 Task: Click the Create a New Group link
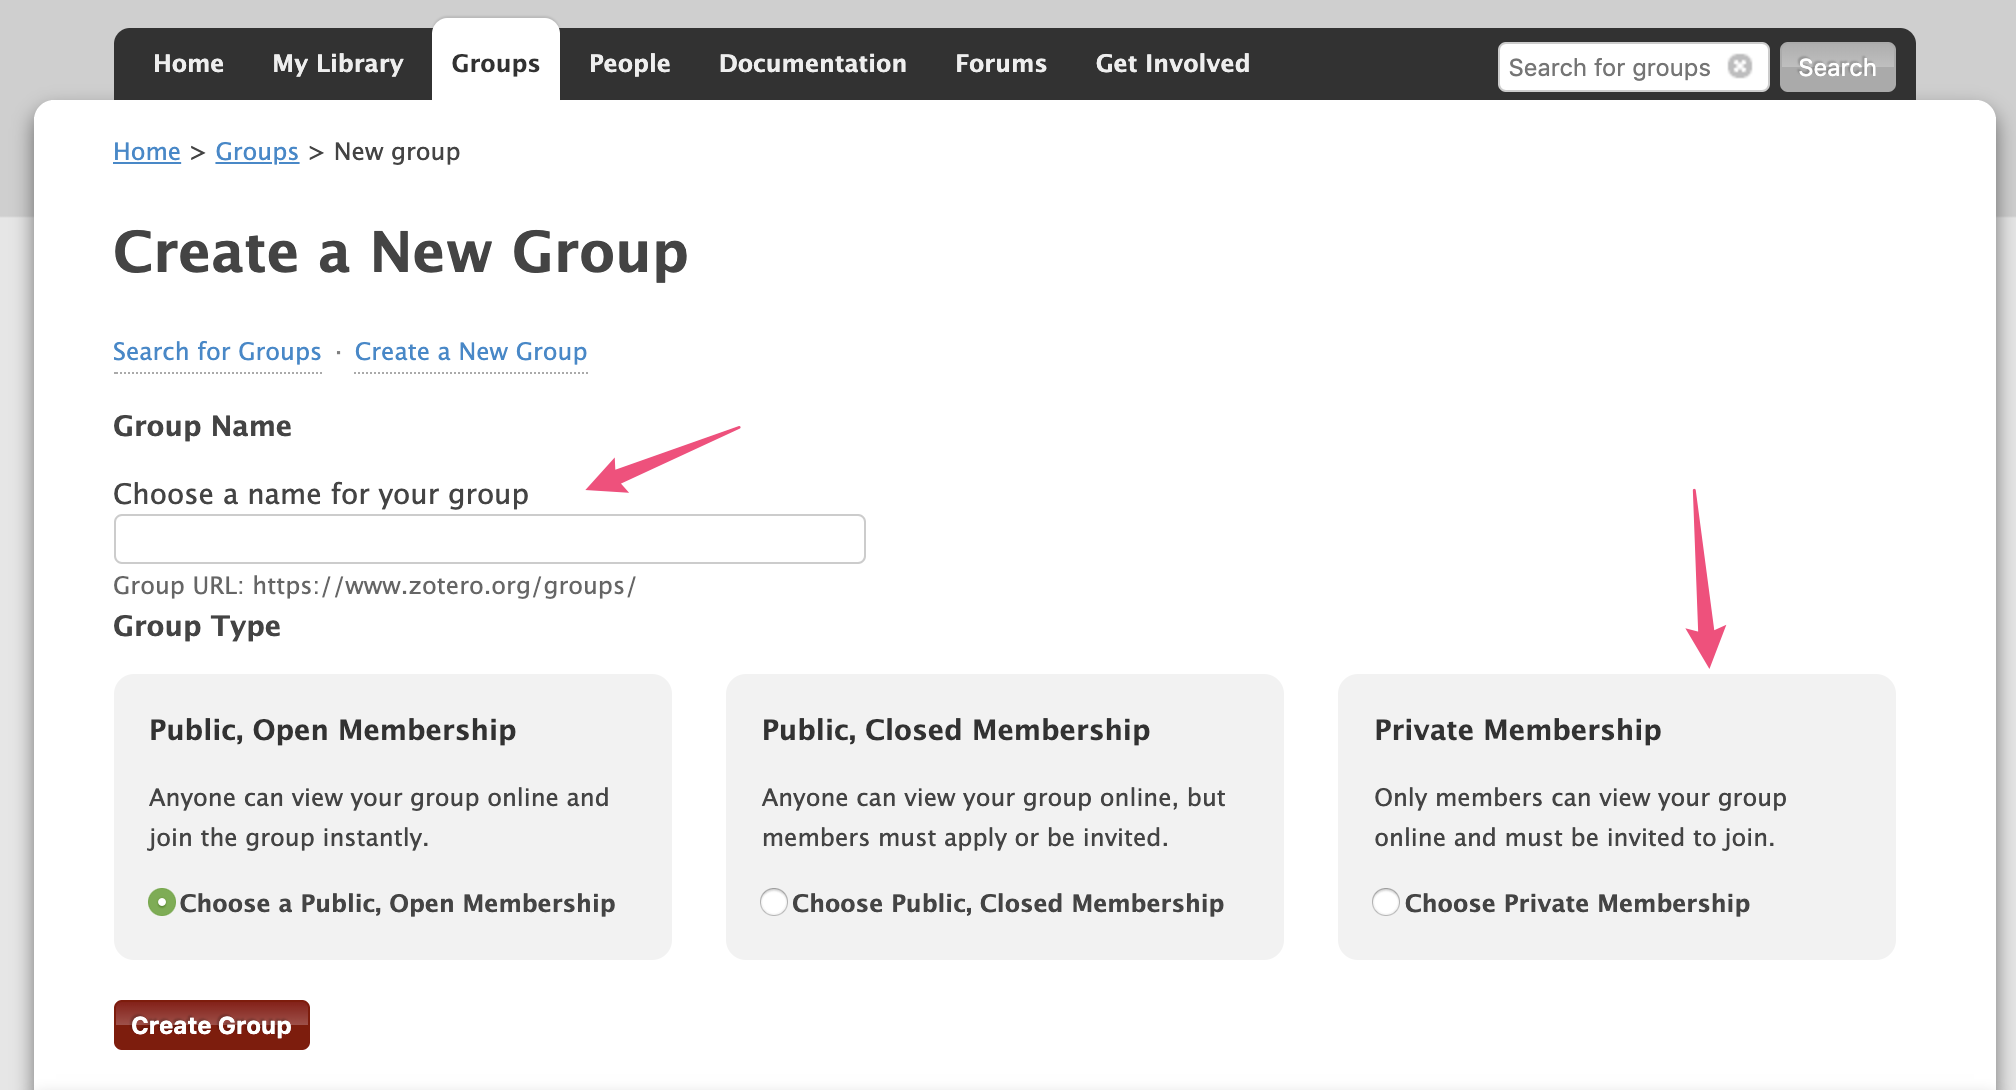point(470,352)
